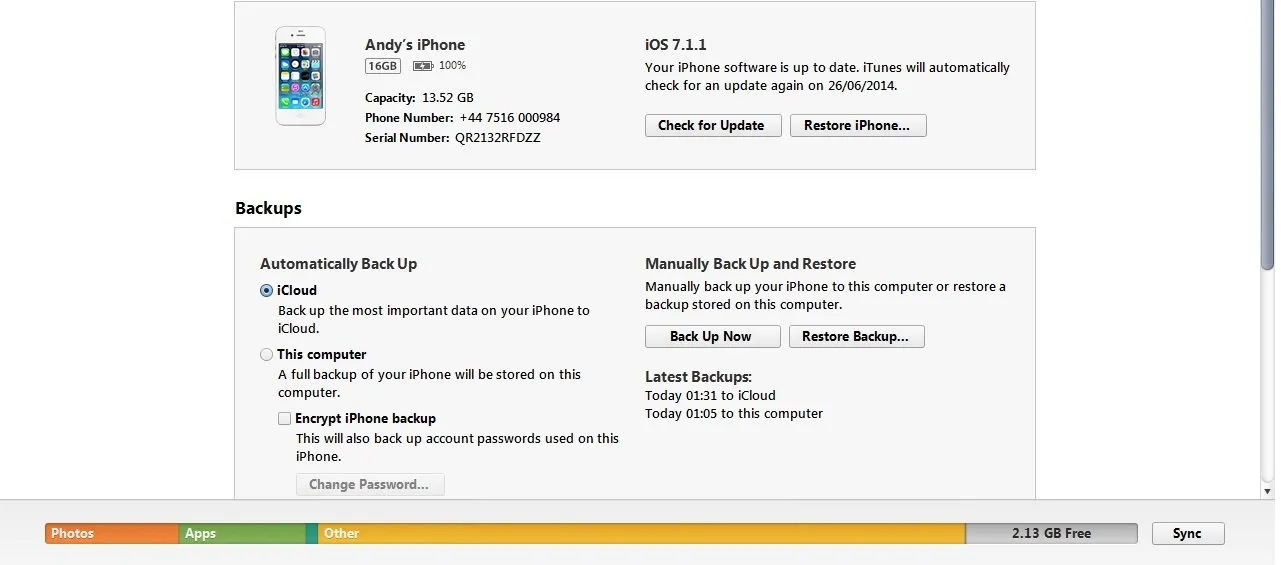Image resolution: width=1281 pixels, height=565 pixels.
Task: Click the battery level icon
Action: [423, 66]
